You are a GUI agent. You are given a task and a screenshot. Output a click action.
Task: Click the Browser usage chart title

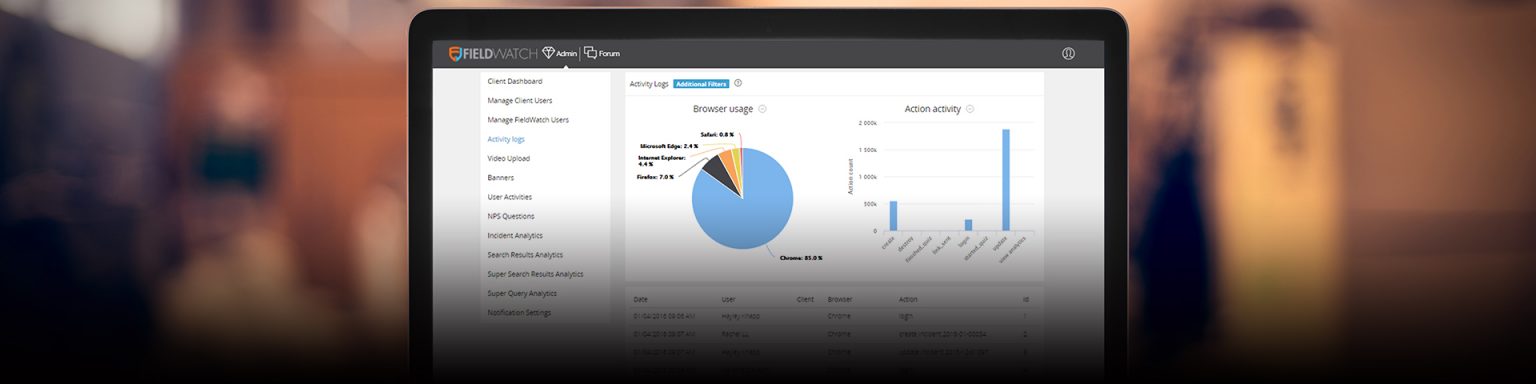pos(723,109)
